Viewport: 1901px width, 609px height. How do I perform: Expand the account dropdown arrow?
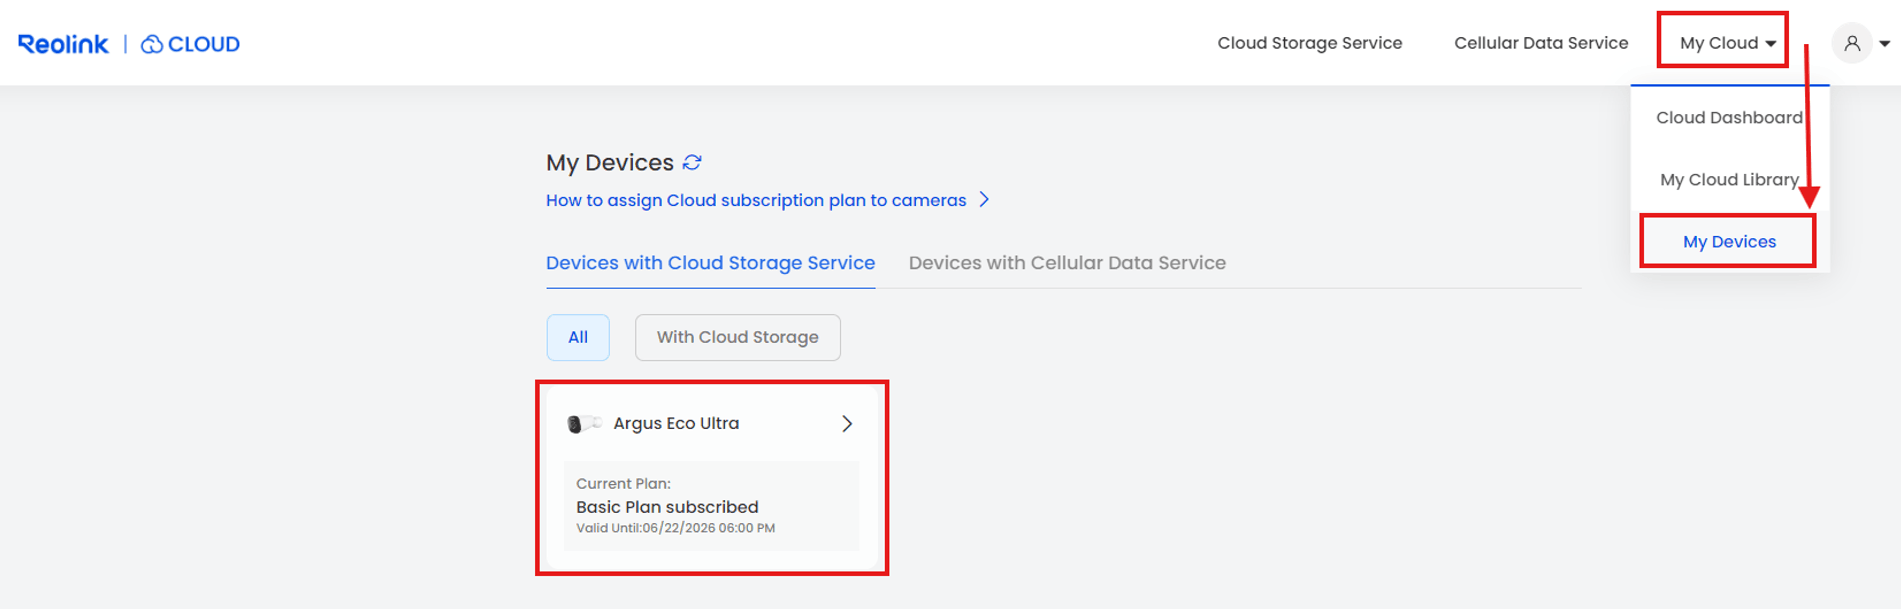(1885, 44)
